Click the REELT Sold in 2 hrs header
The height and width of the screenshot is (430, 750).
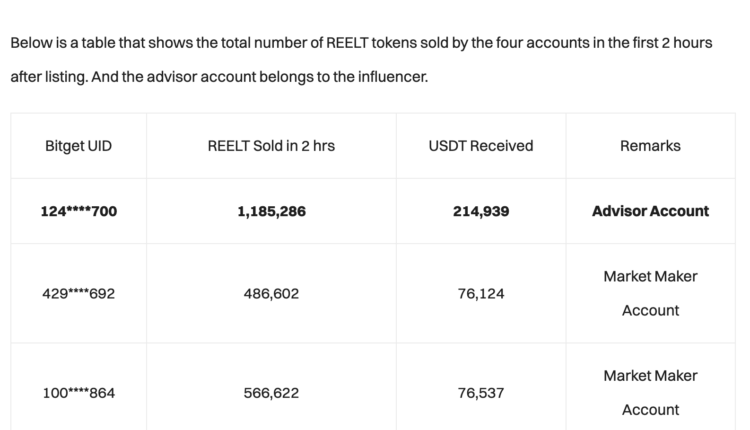point(271,146)
